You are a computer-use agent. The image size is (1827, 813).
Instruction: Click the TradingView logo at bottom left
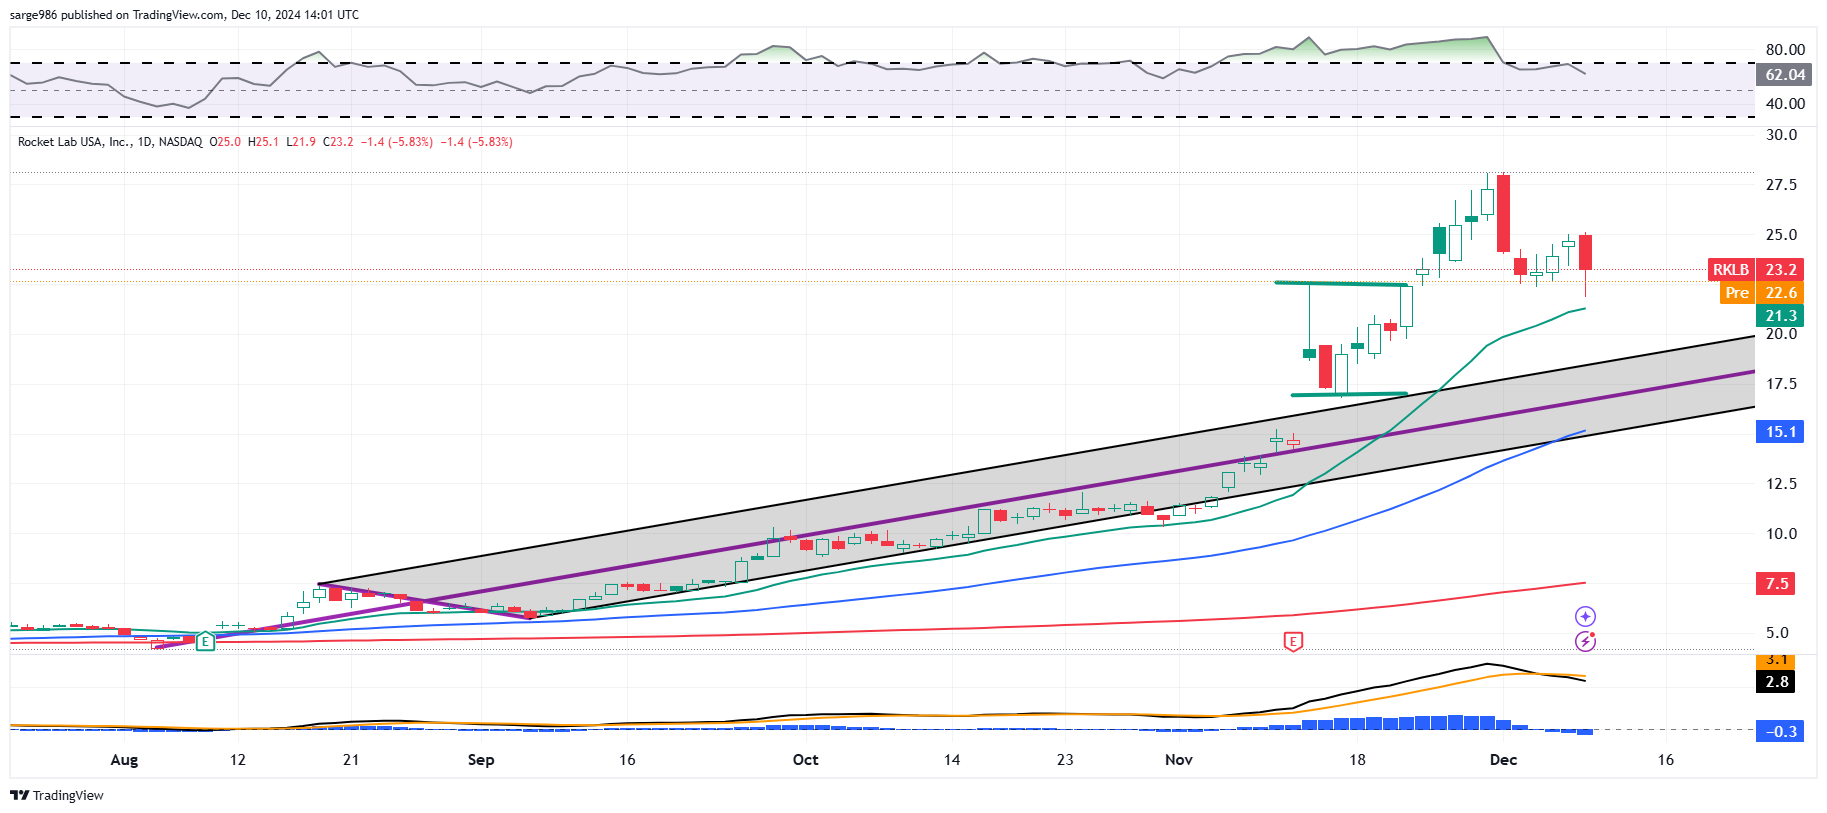57,795
